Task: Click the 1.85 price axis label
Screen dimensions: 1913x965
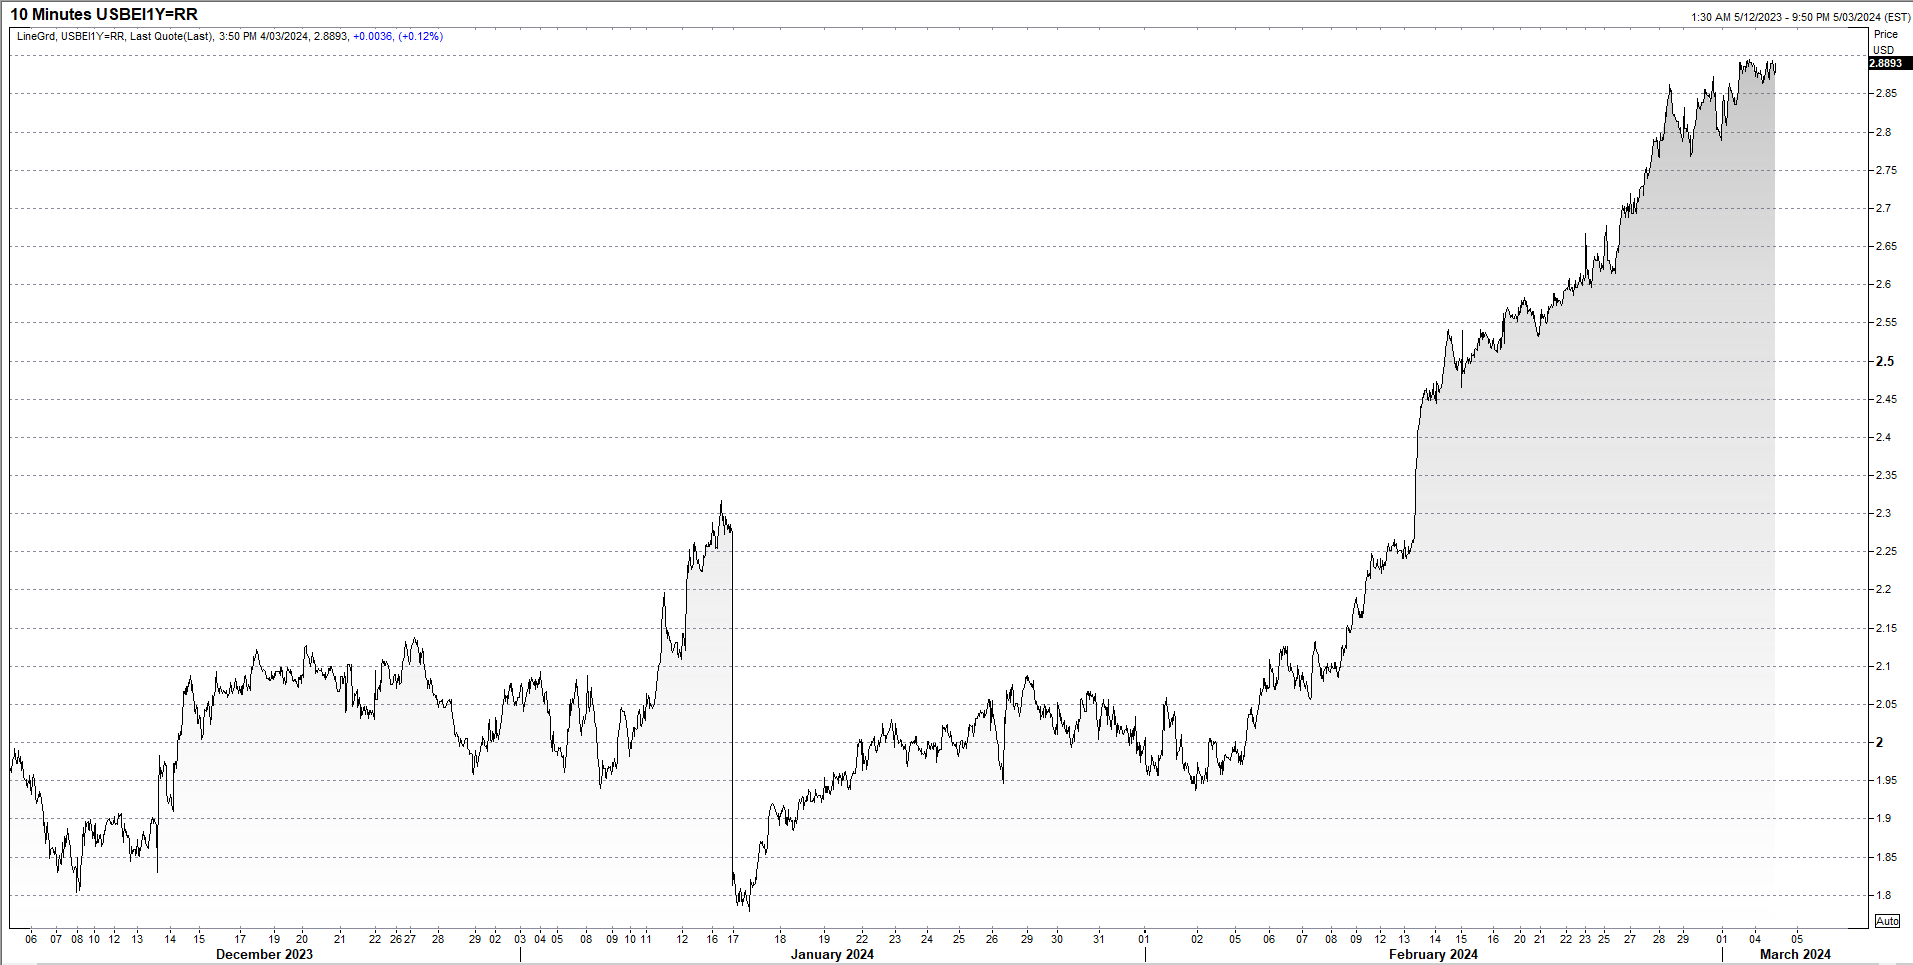Action: (x=1886, y=857)
